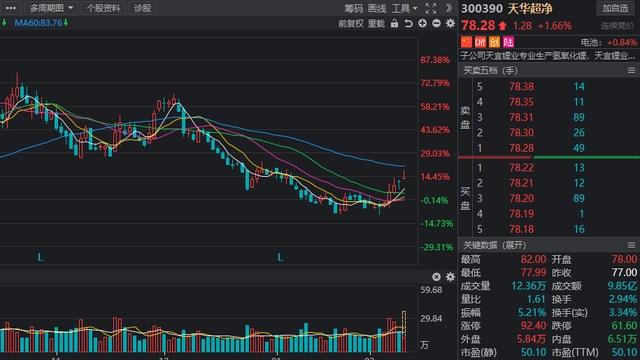Click the red up-arrow price icon

[x=502, y=26]
